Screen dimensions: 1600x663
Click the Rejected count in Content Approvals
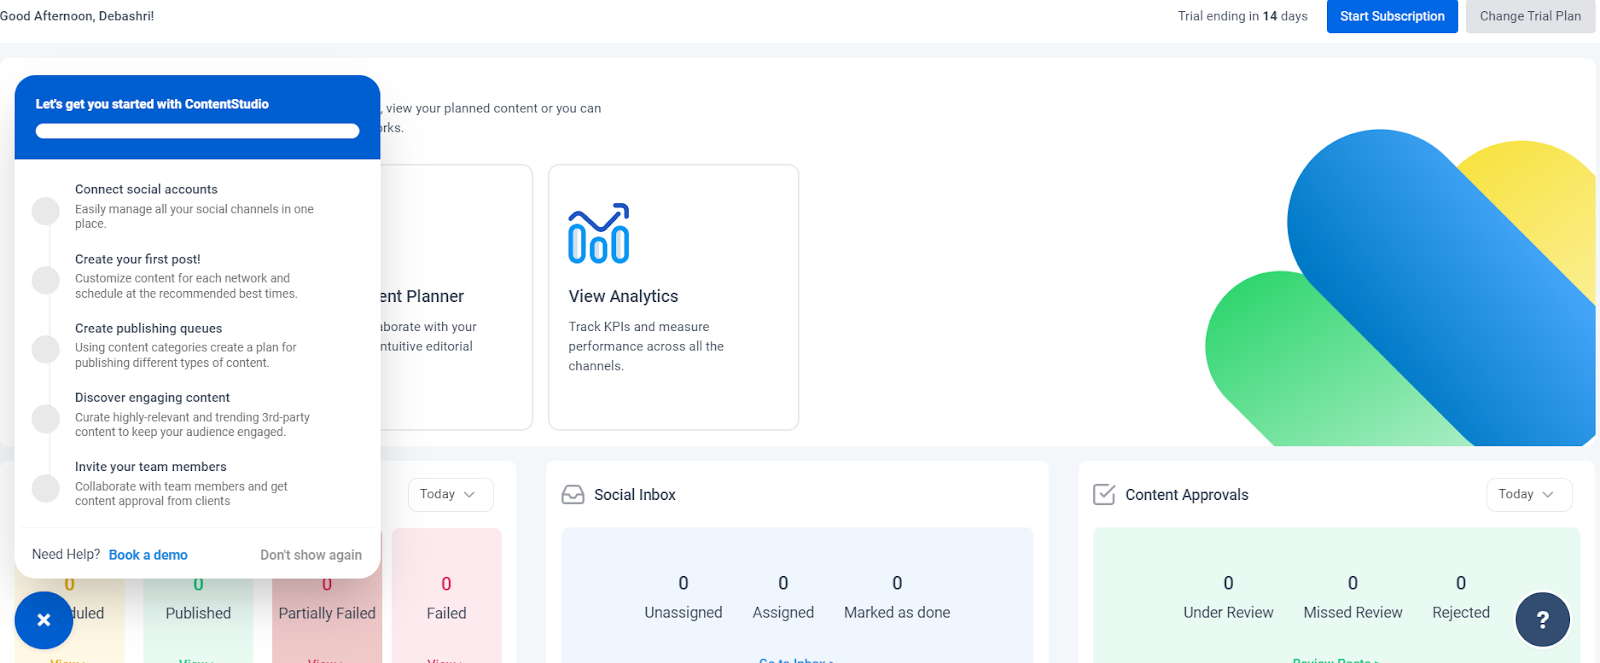(1461, 583)
